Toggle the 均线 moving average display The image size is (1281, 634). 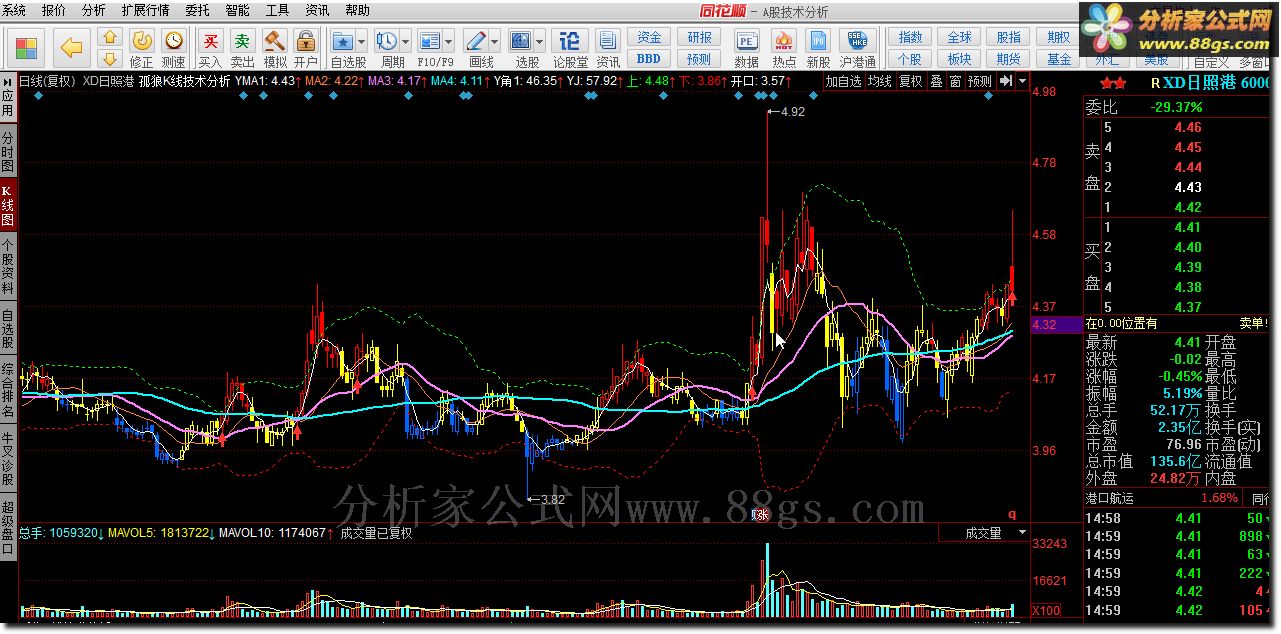[880, 81]
